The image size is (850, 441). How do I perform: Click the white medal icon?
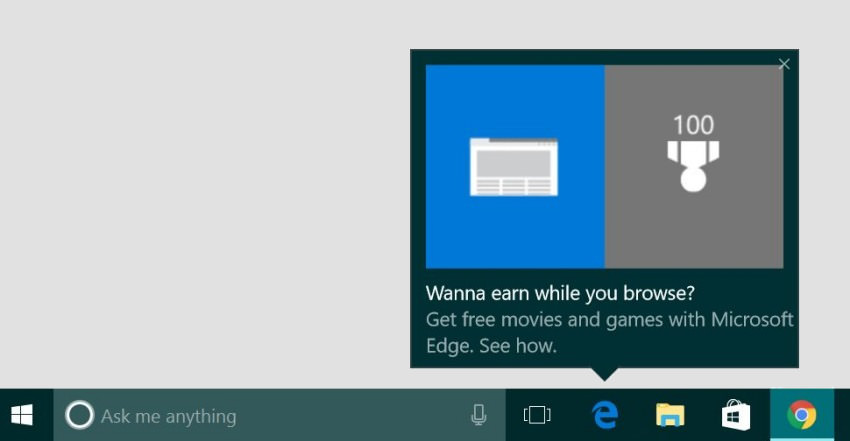click(x=693, y=165)
